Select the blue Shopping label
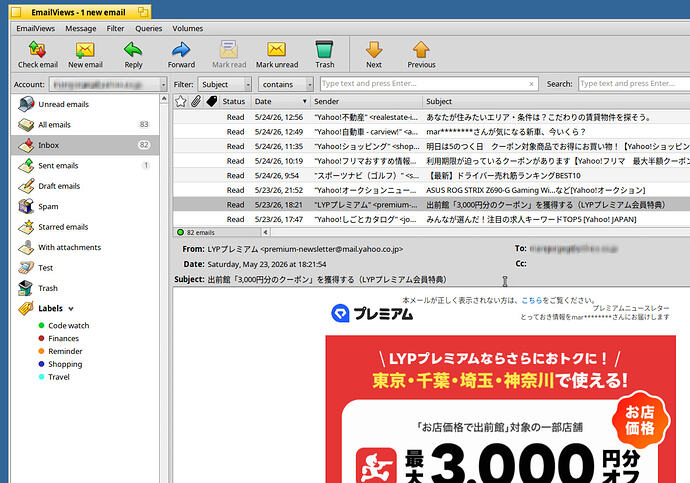Viewport: 690px width, 483px height. (x=60, y=364)
